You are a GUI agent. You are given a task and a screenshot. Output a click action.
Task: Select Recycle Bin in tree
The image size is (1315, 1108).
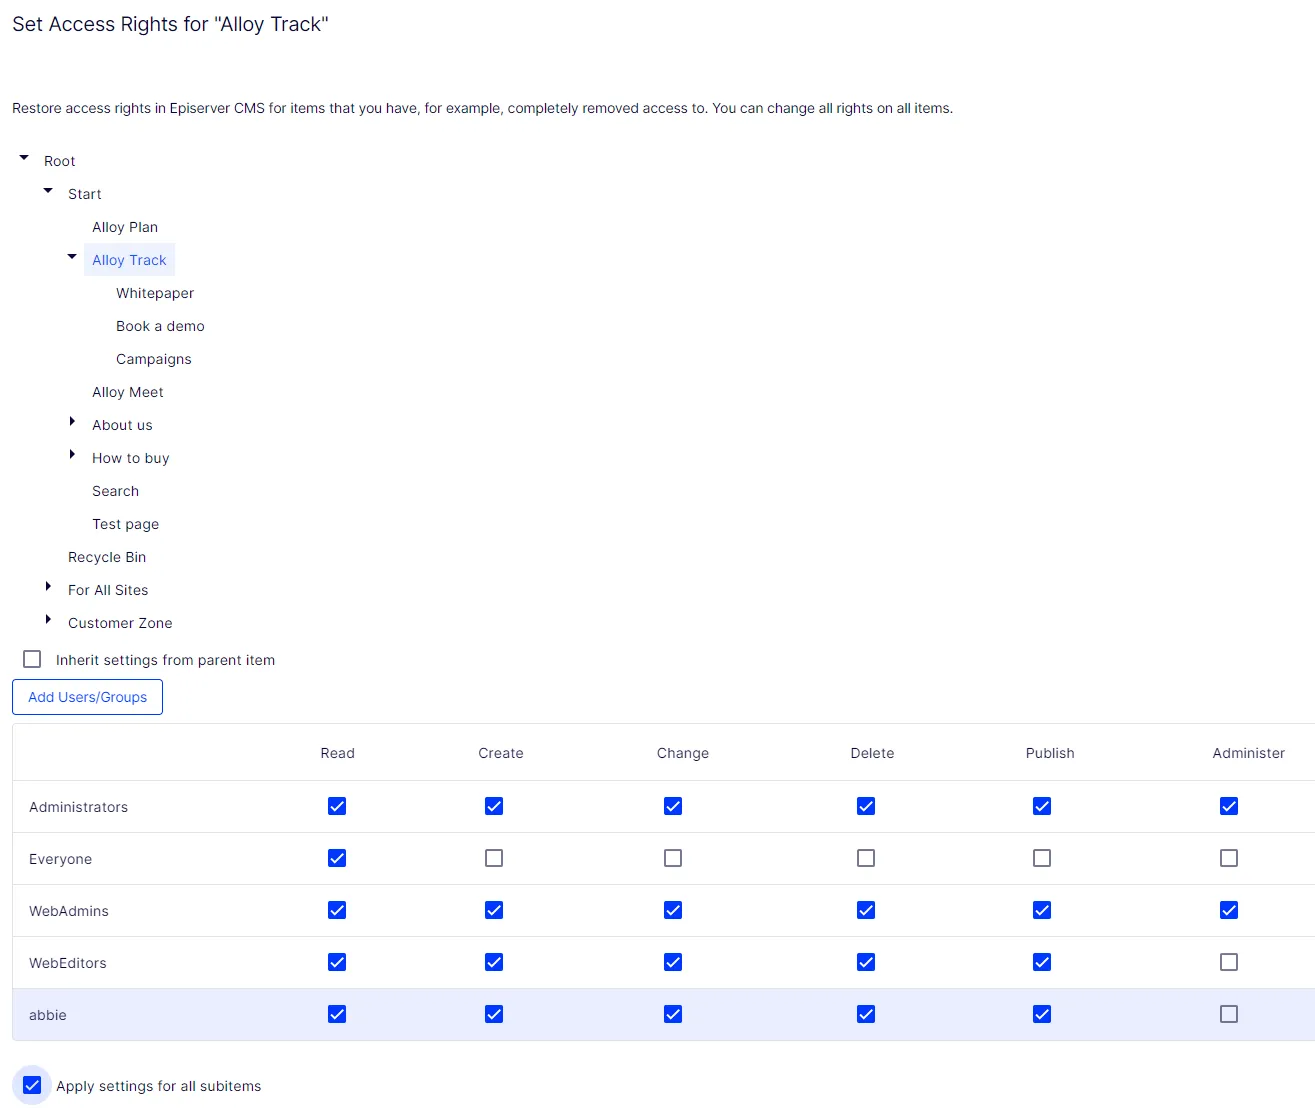pyautogui.click(x=107, y=557)
